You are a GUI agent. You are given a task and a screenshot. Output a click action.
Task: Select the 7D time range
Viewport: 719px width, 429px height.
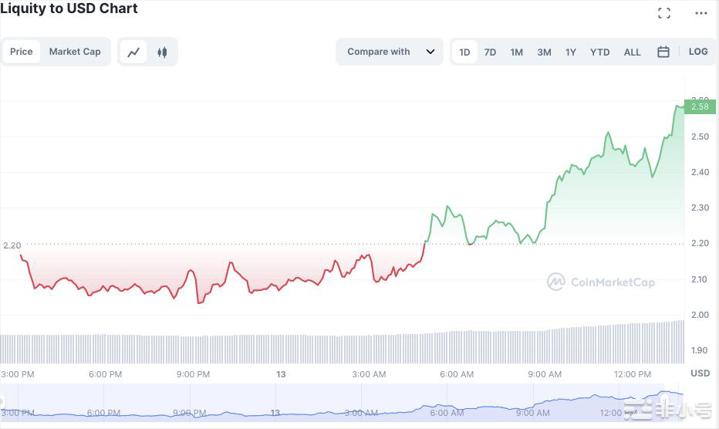pos(490,52)
